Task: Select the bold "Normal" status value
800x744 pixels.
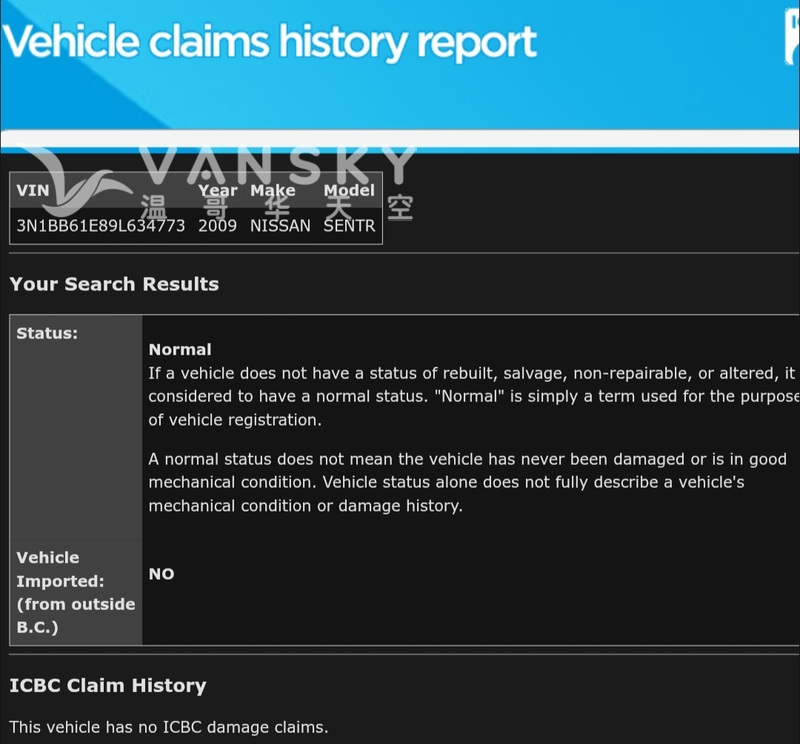Action: pos(180,350)
